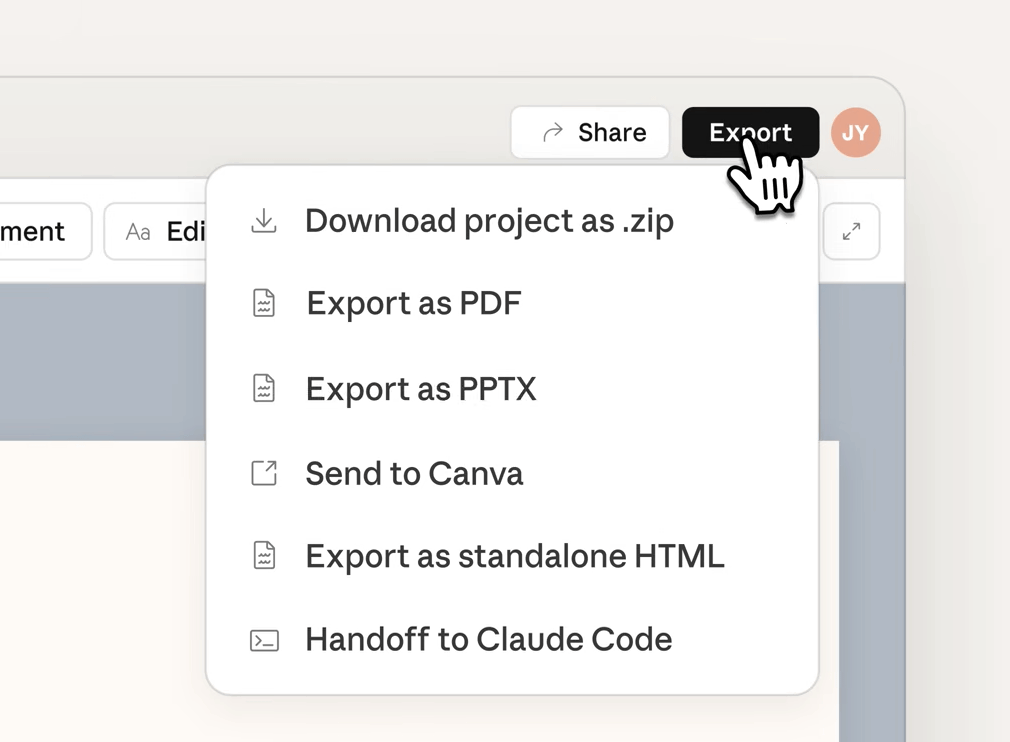Screen dimensions: 1010x742
Task: Click the PPTX document icon
Action: [264, 388]
